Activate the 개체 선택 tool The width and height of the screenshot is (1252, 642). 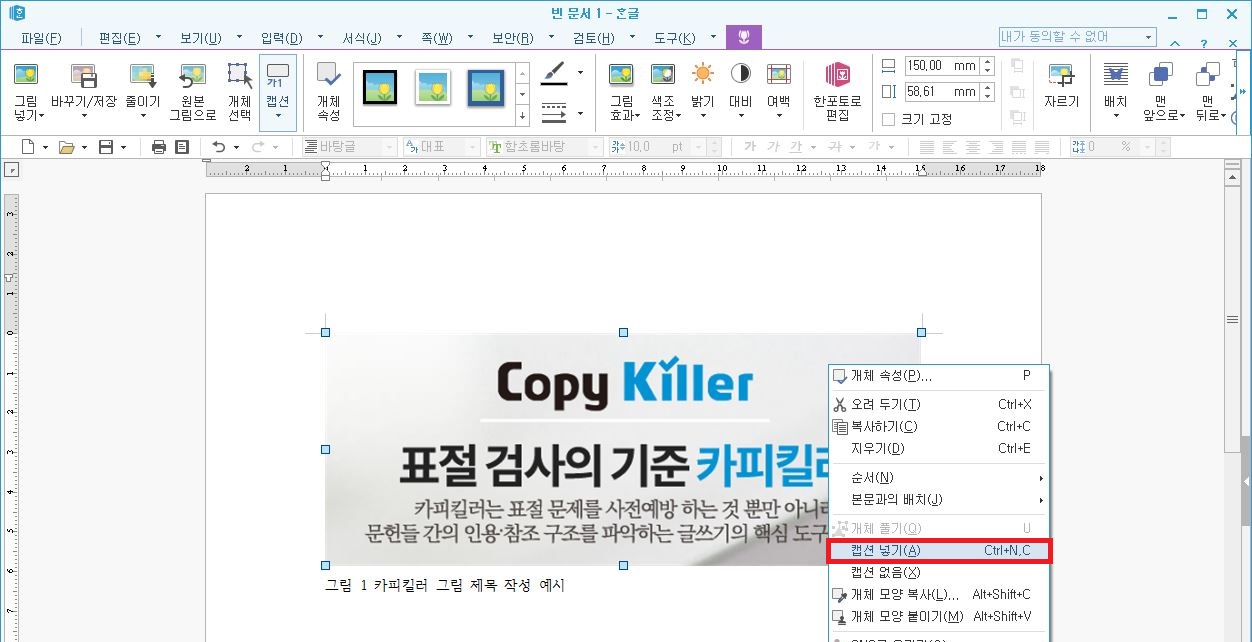tap(239, 92)
